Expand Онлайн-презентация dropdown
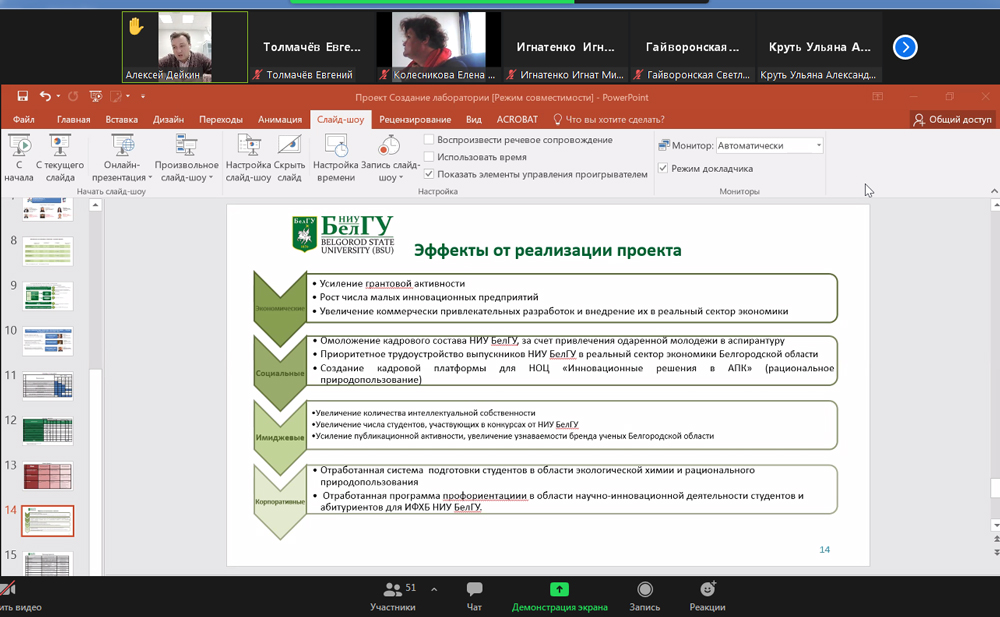Image resolution: width=1000 pixels, height=617 pixels. pos(123,158)
